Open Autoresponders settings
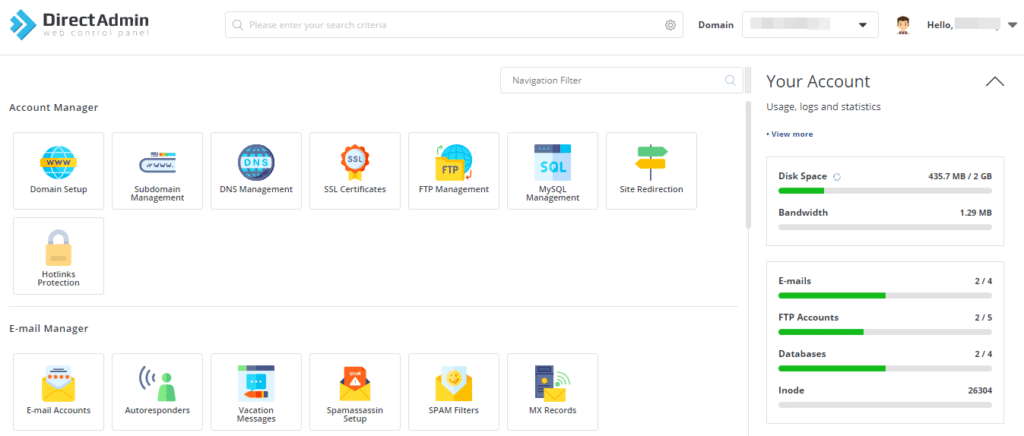This screenshot has width=1024, height=436. [157, 391]
